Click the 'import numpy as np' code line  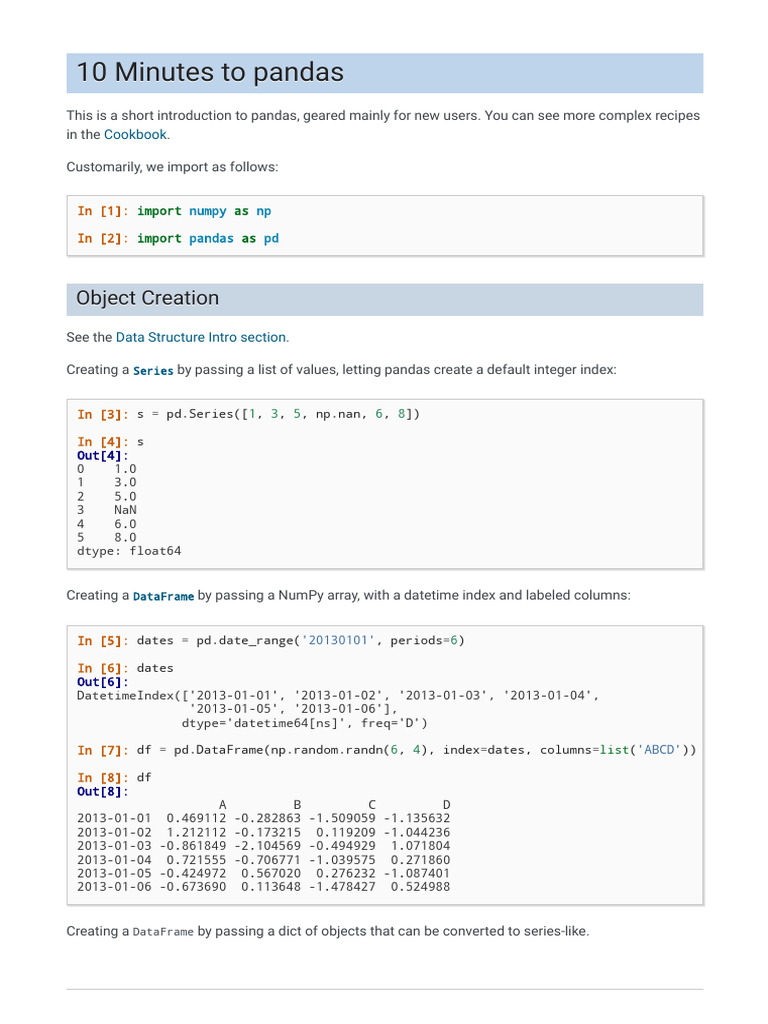[204, 211]
